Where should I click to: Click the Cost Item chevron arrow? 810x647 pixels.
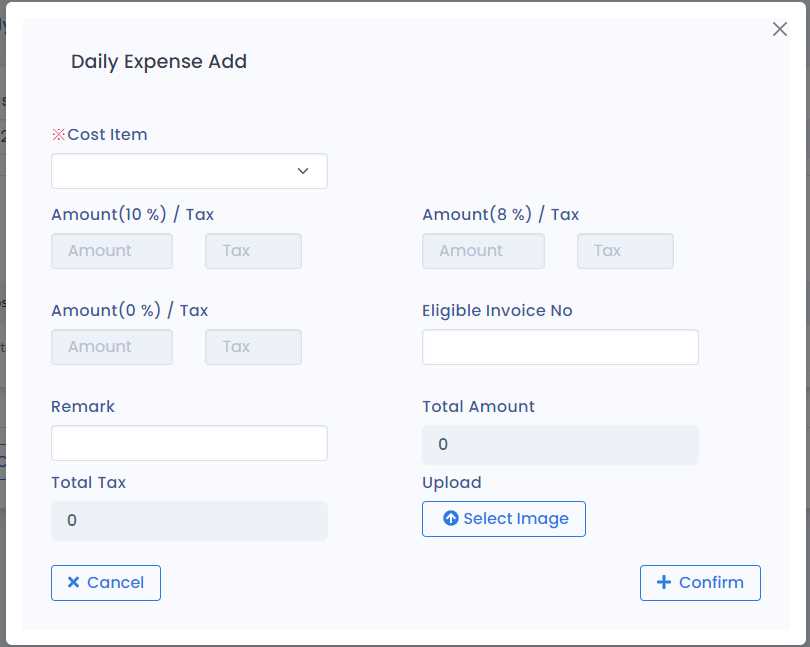click(303, 171)
